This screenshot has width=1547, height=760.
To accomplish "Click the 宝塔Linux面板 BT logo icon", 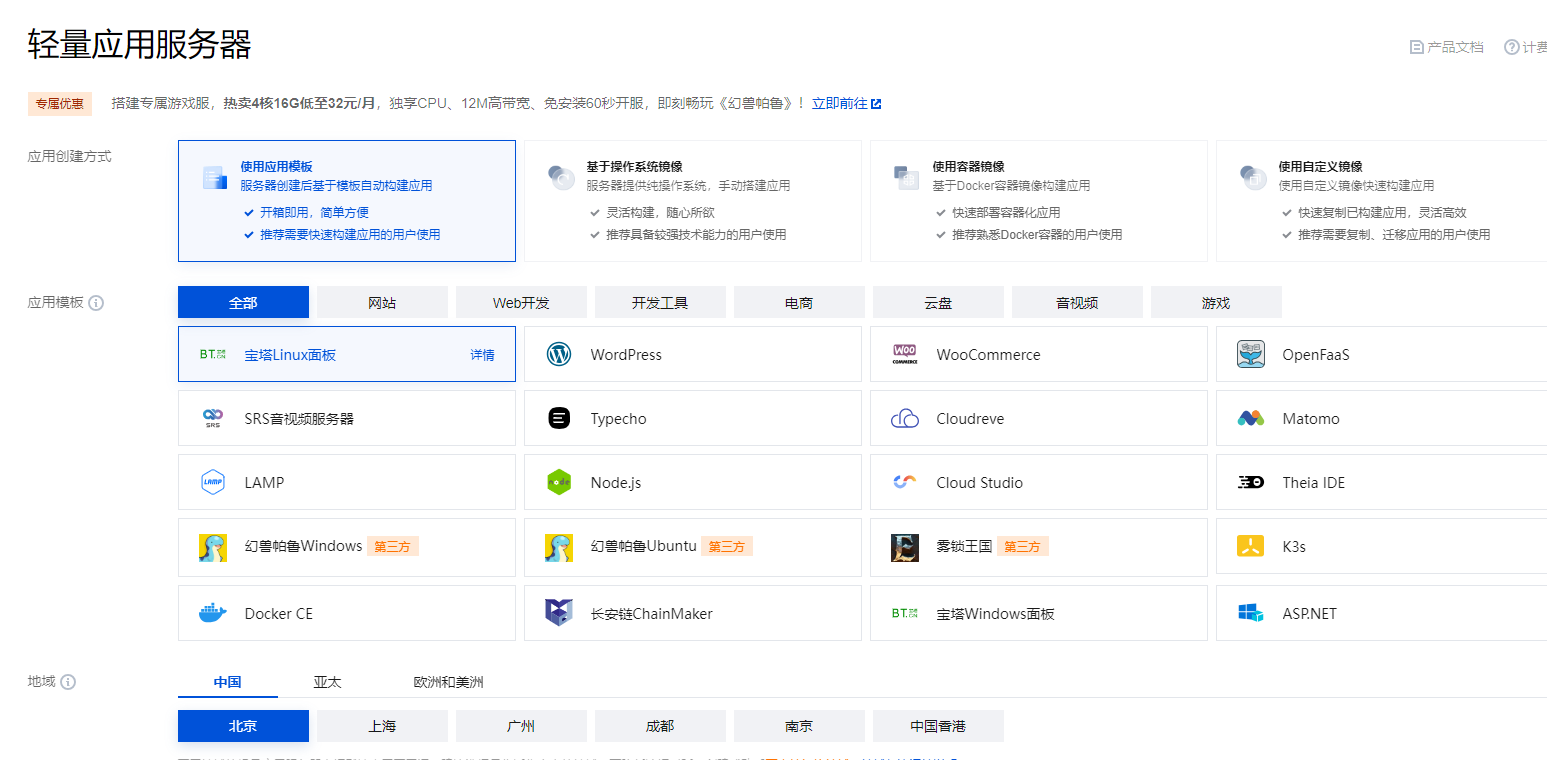I will 213,354.
